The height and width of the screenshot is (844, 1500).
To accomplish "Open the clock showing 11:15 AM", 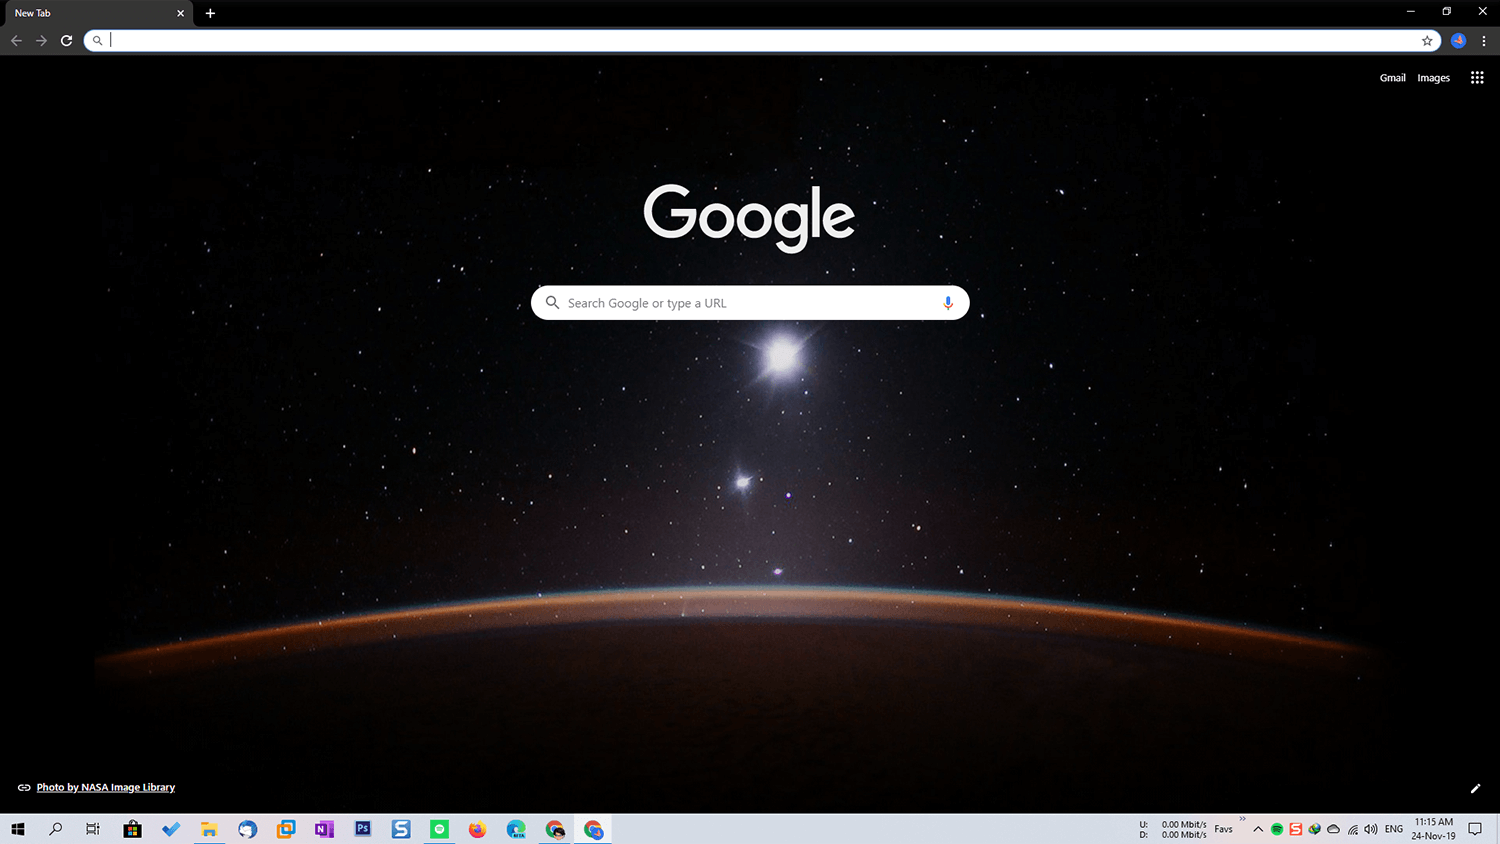I will pos(1433,829).
